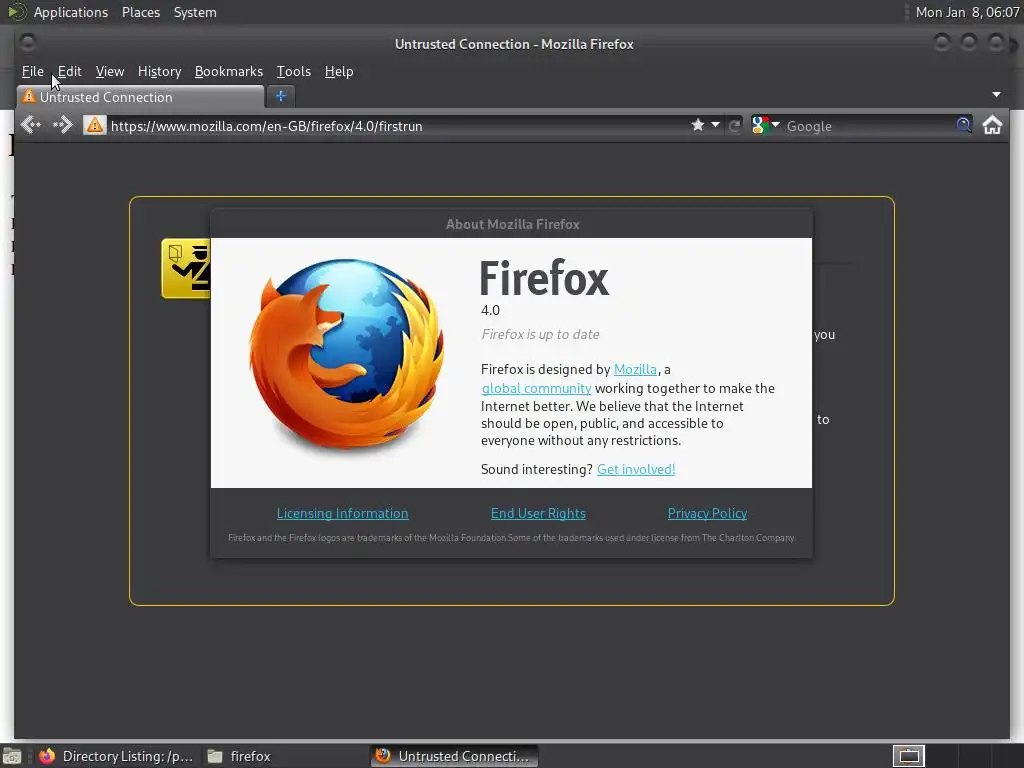
Task: Open the Help menu
Action: 339,71
